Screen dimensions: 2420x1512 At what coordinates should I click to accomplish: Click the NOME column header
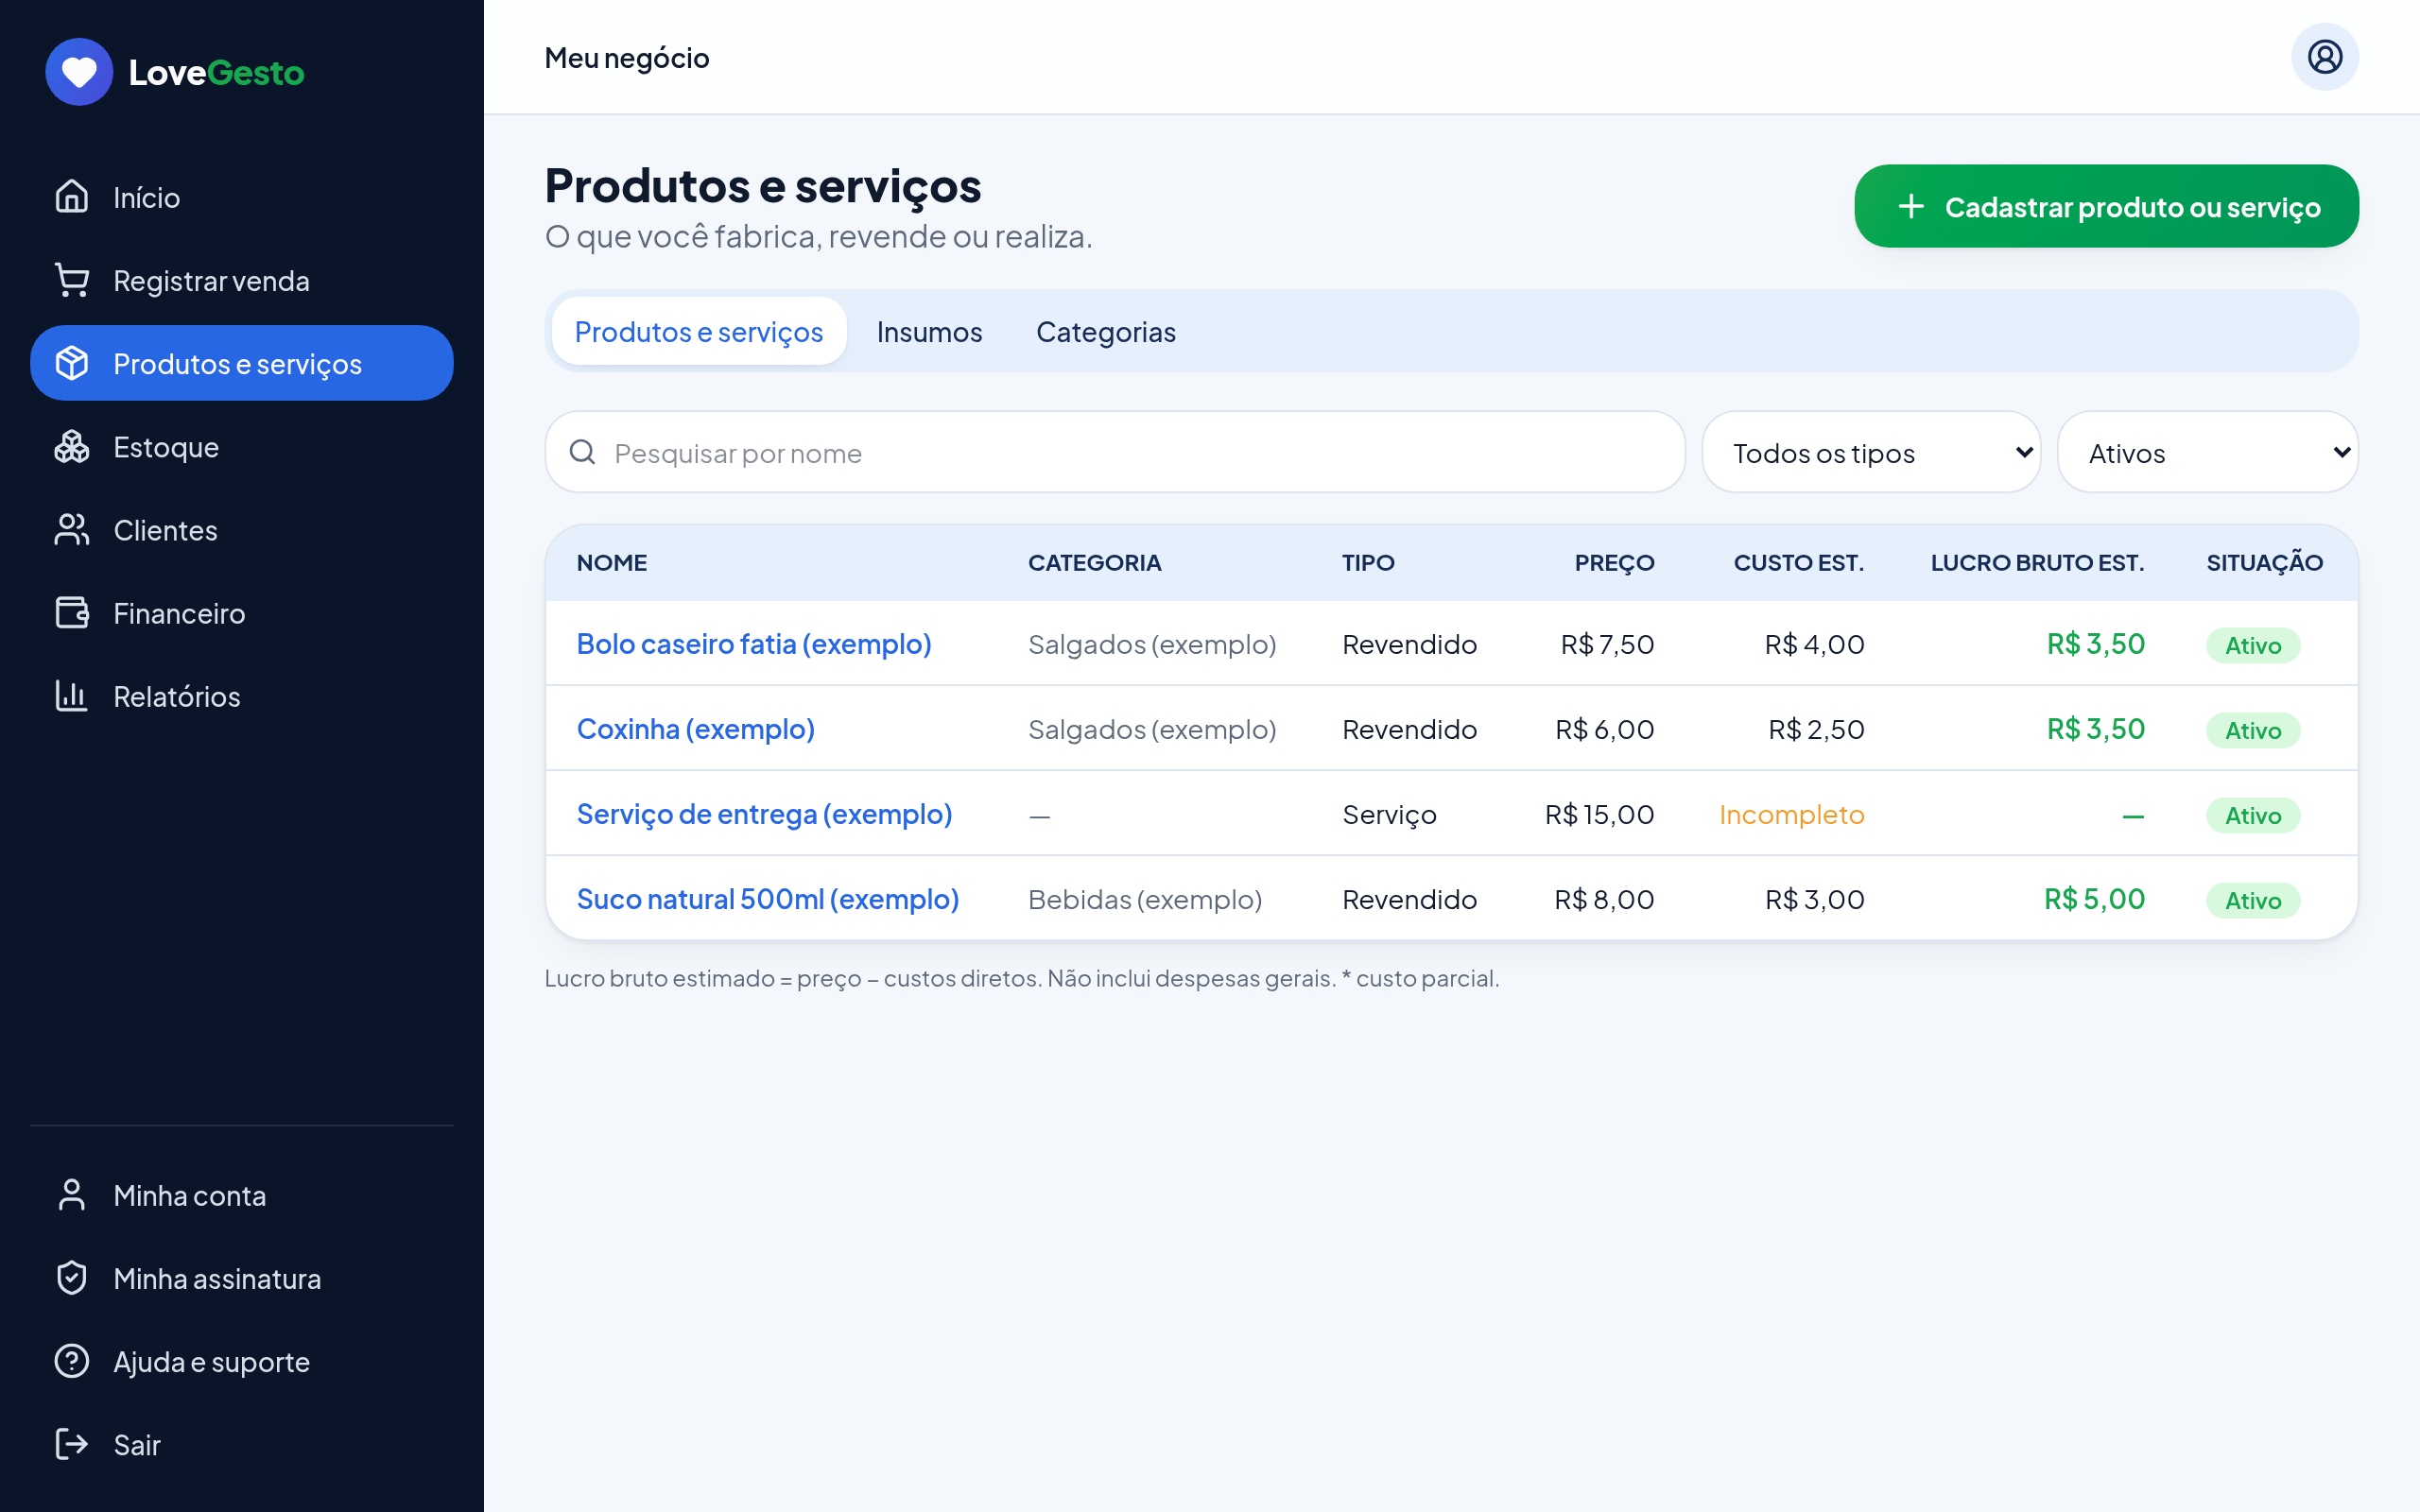click(x=612, y=563)
